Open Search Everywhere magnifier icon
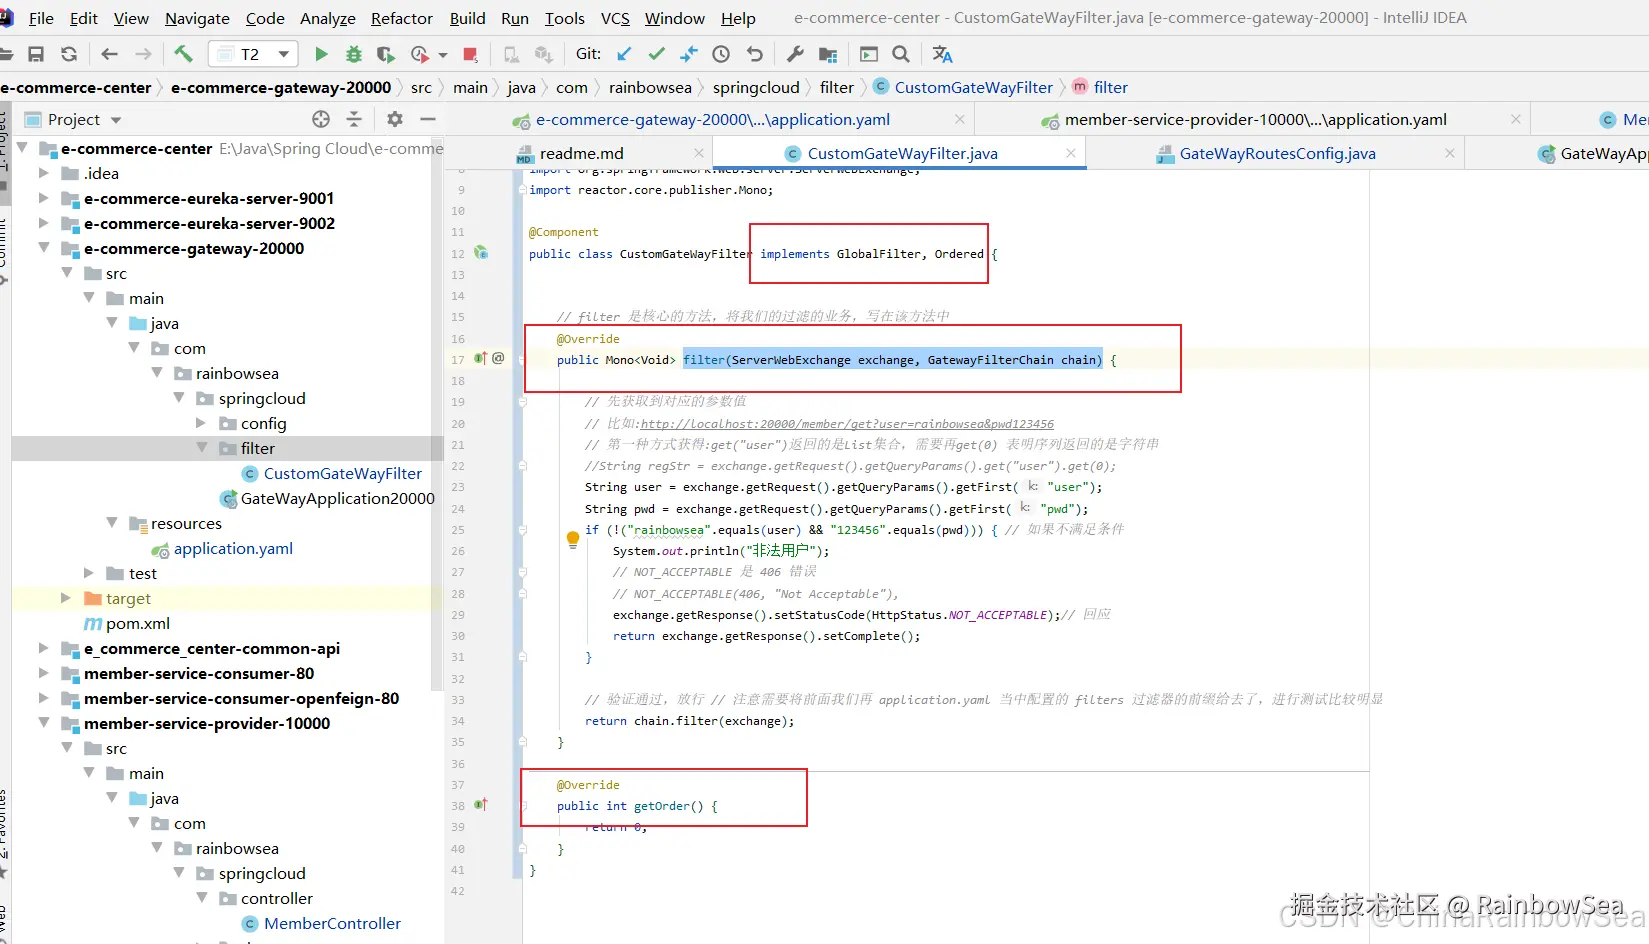 (901, 54)
